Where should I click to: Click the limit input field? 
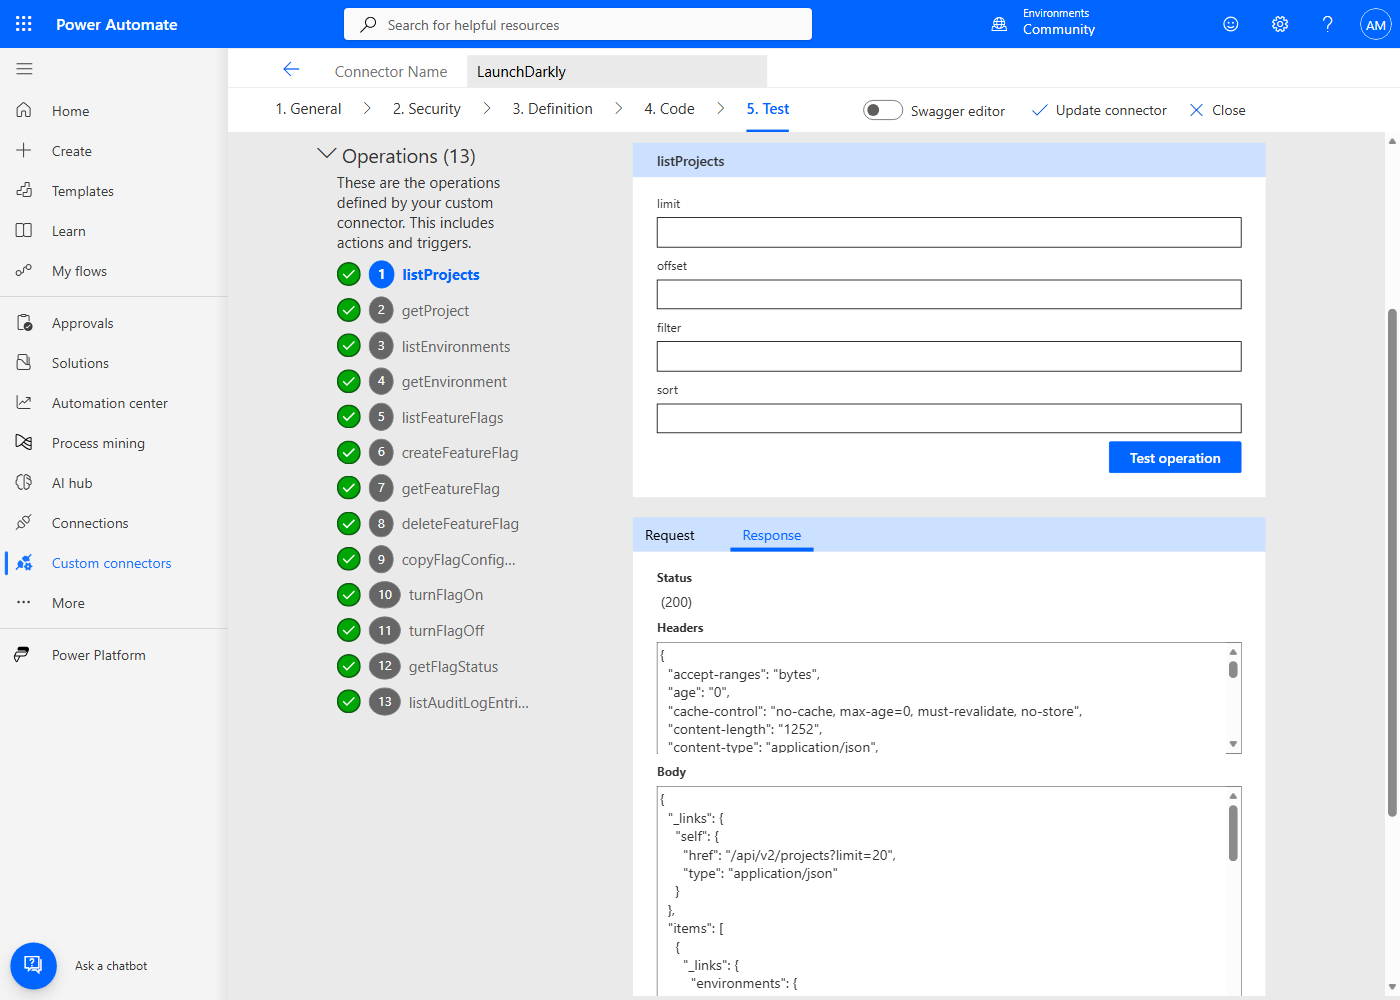pos(949,232)
